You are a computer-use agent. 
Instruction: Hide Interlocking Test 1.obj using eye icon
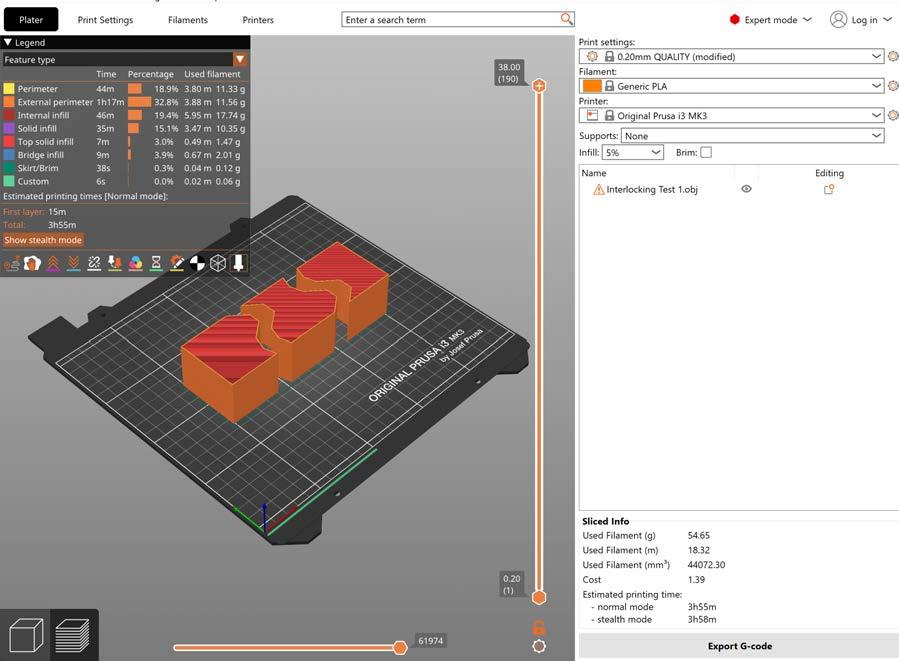click(x=746, y=189)
